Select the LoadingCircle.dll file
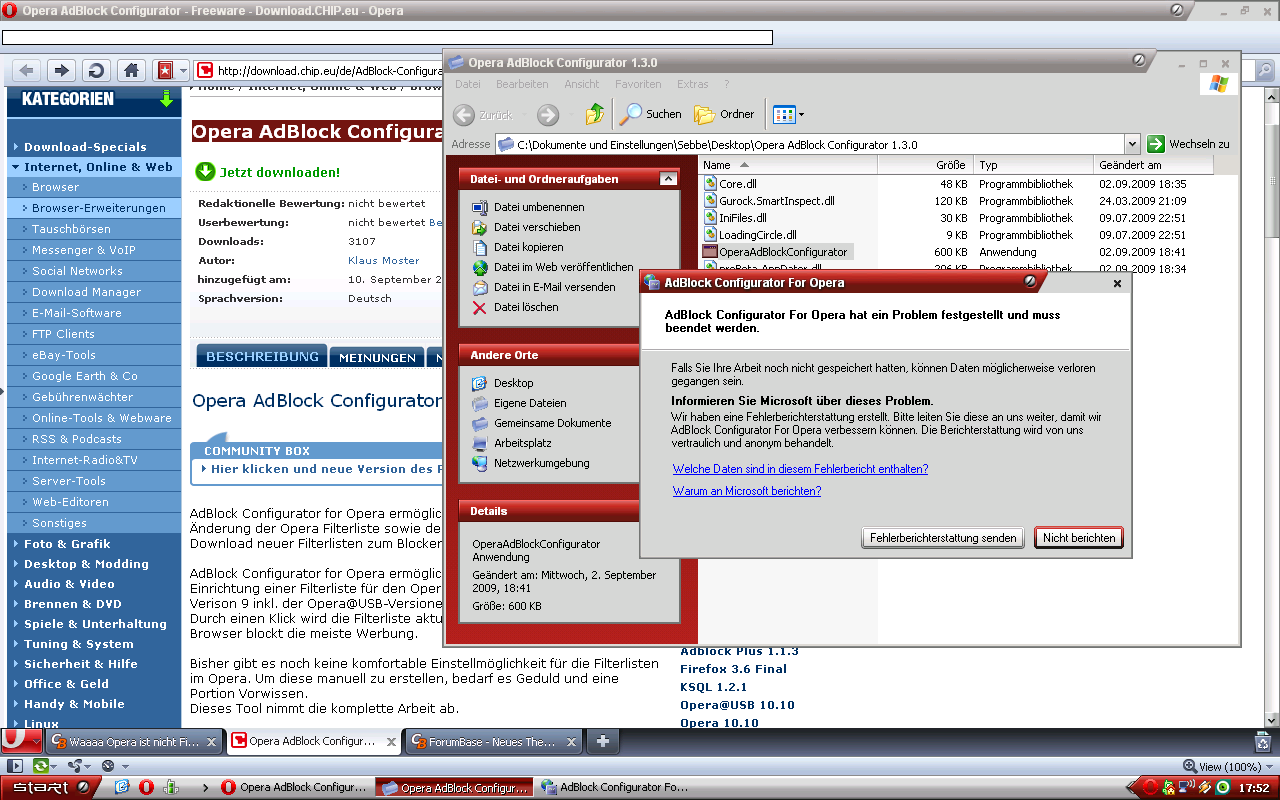The image size is (1280, 800). (750, 235)
